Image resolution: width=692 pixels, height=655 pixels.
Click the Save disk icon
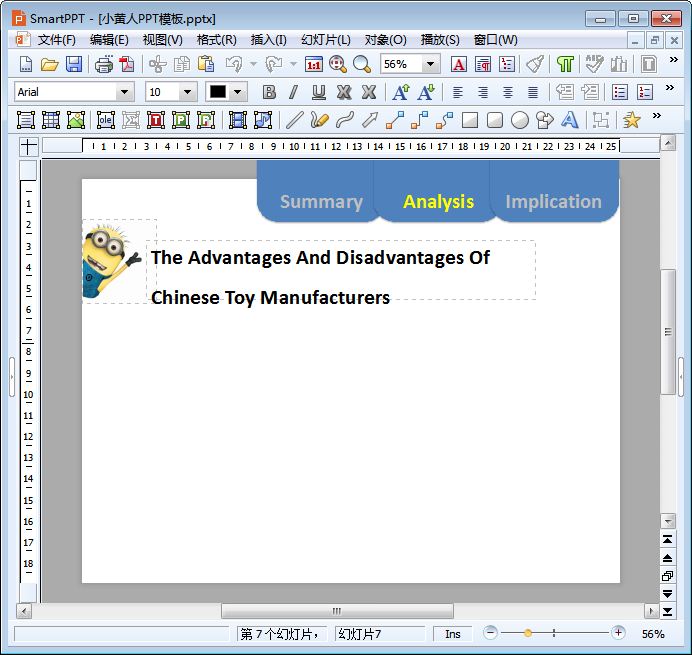coord(74,64)
